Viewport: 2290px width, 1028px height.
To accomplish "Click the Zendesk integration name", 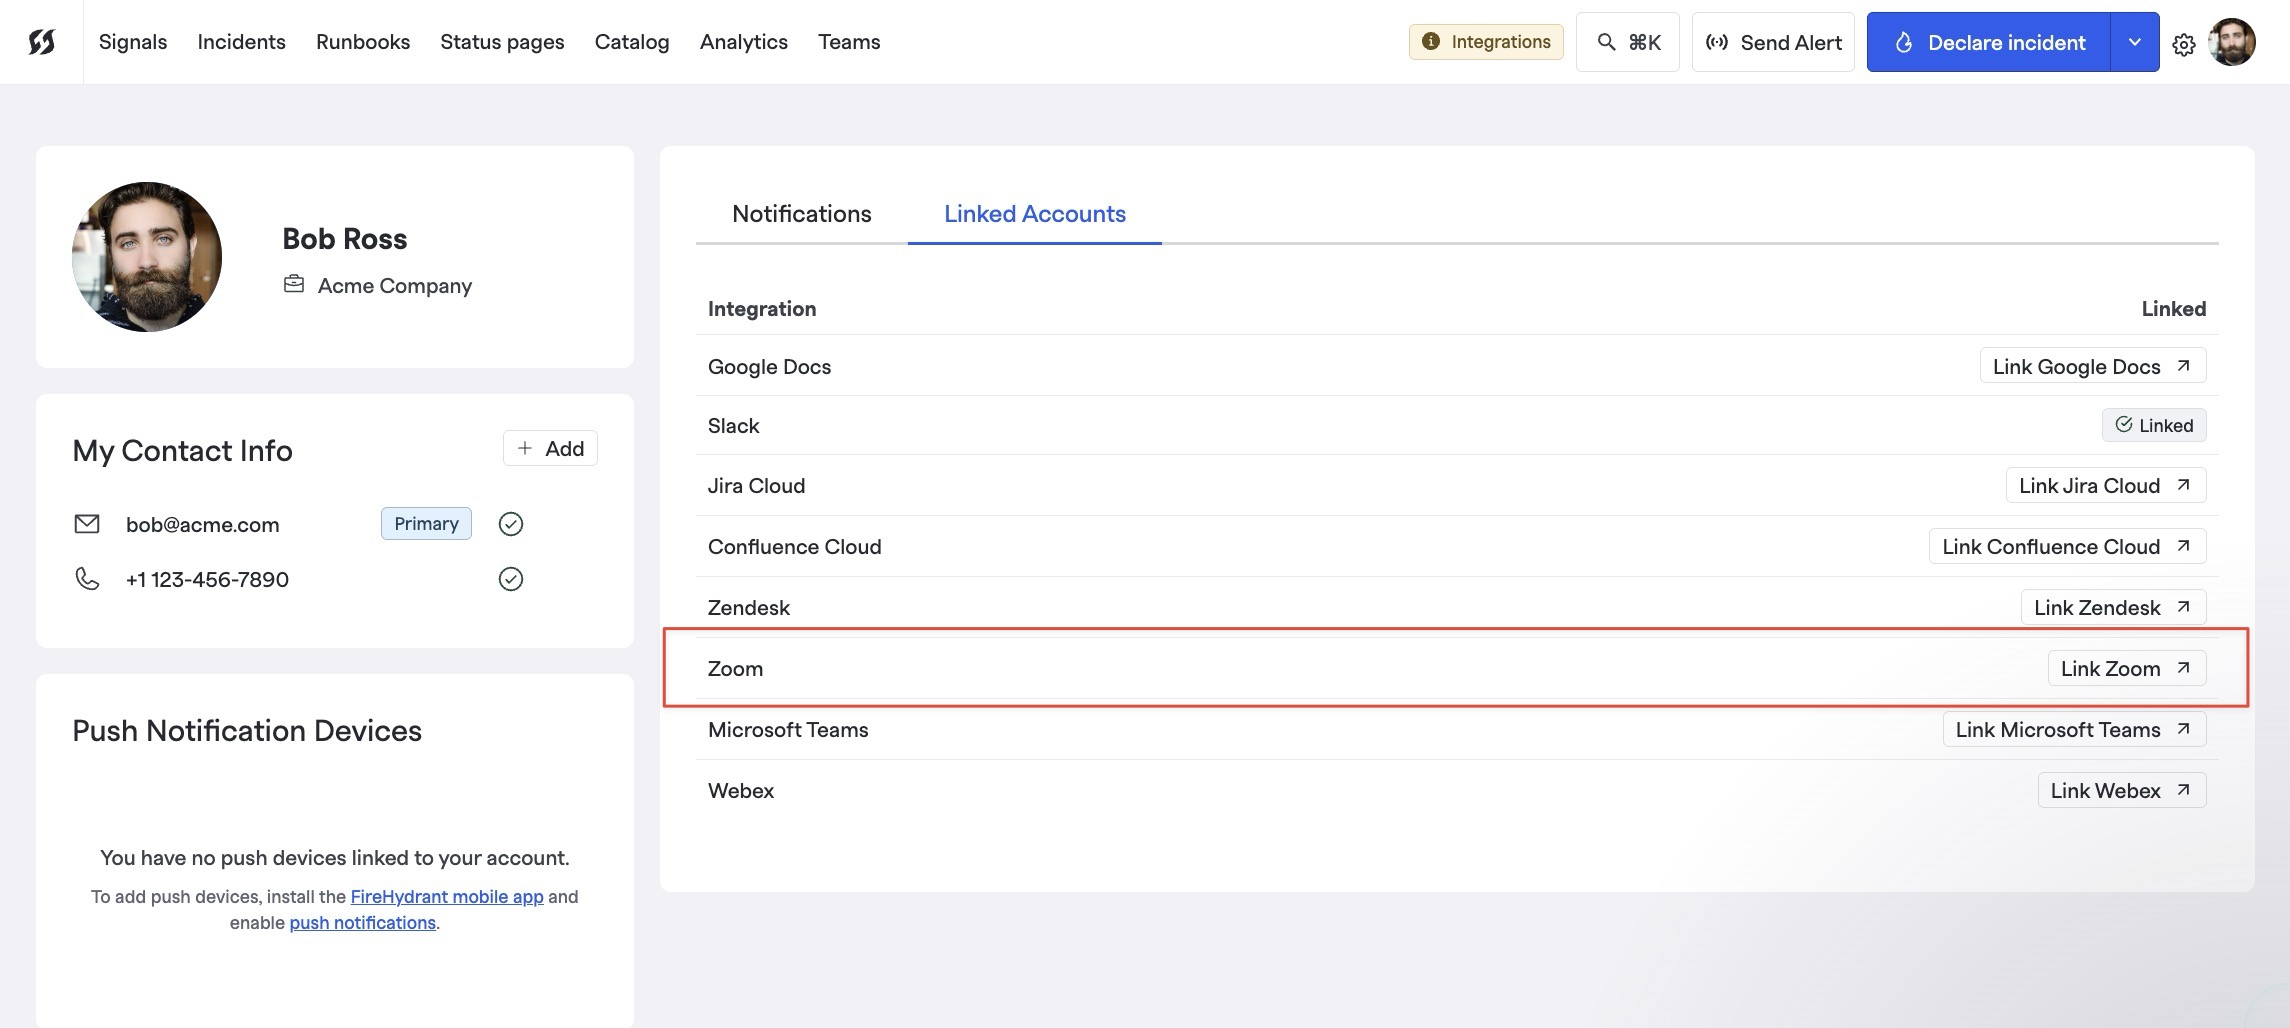I will click(749, 607).
